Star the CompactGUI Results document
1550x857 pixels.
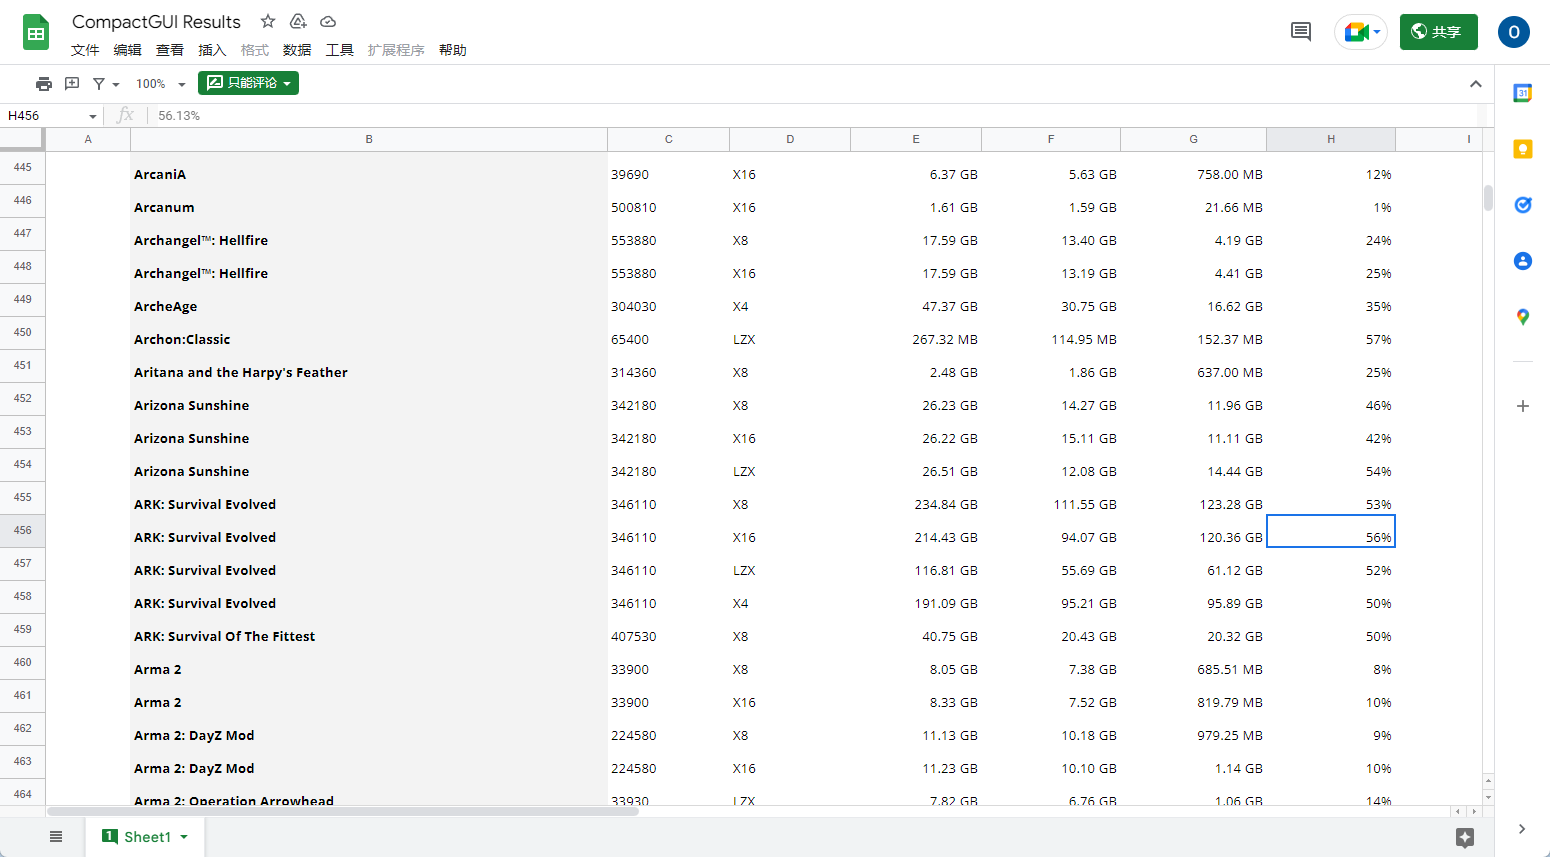pos(268,21)
